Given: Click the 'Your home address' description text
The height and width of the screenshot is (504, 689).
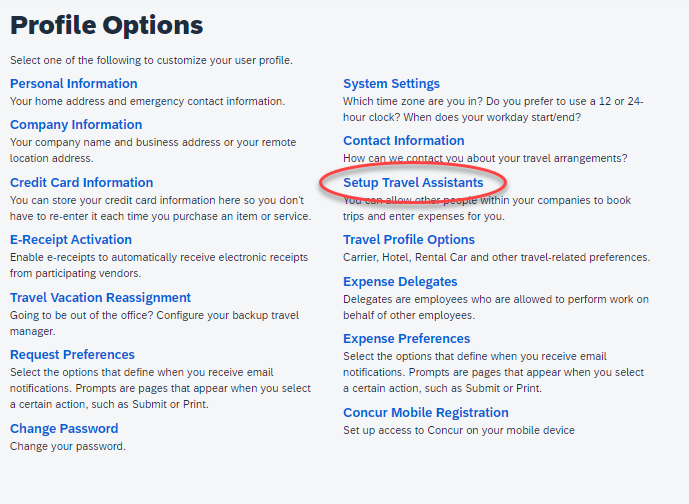Looking at the screenshot, I should (147, 101).
